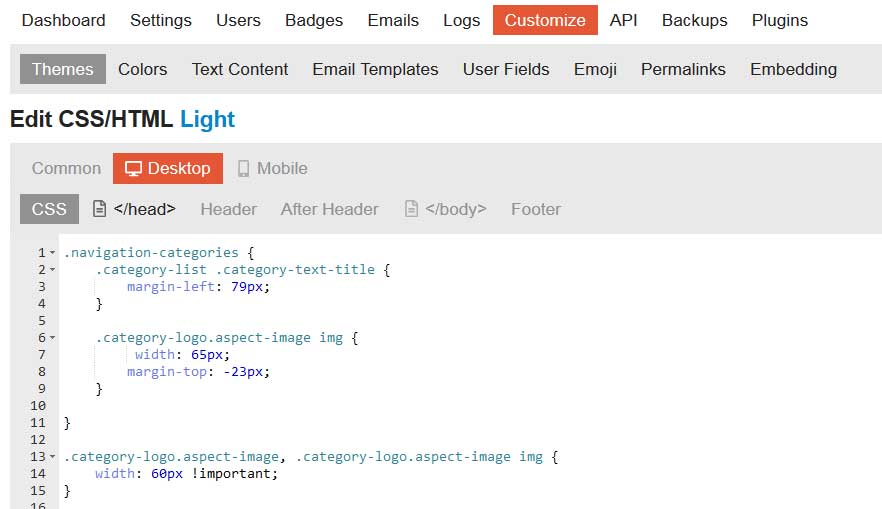The height and width of the screenshot is (509, 882).
Task: Open the Emoji customization section
Action: click(595, 69)
